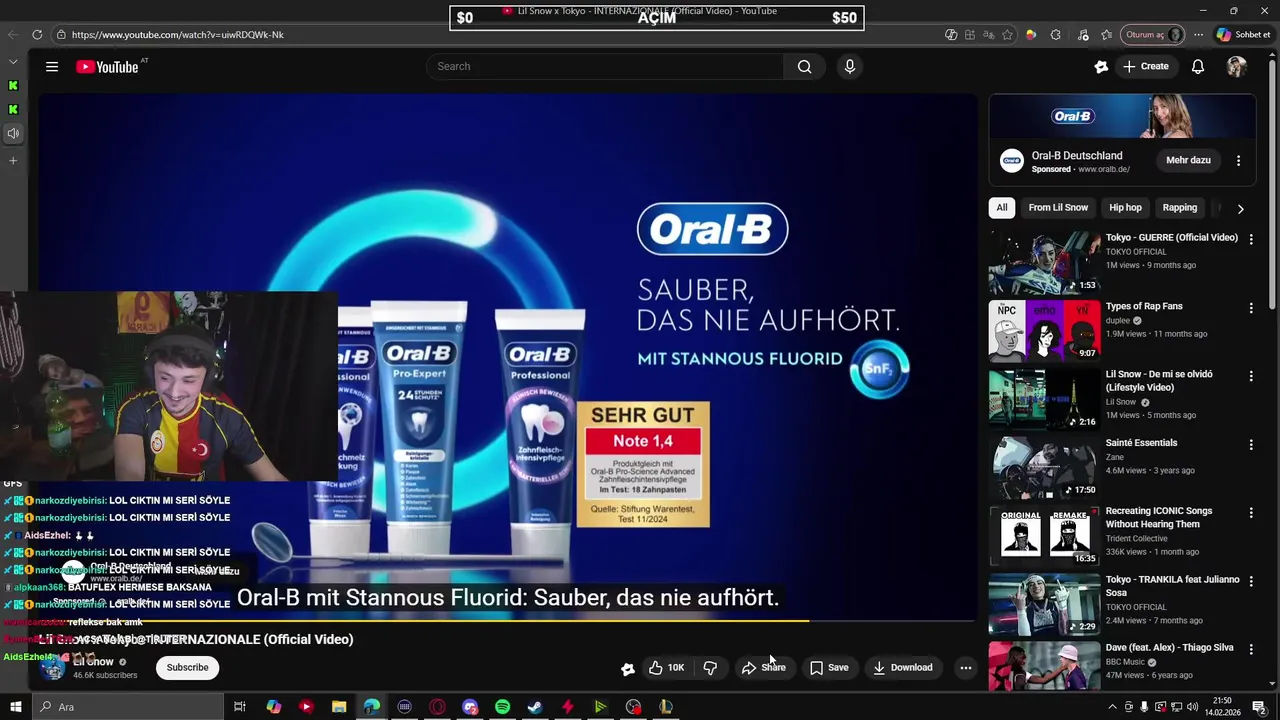Viewport: 1280px width, 720px height.
Task: Open Steam from the taskbar
Action: (535, 707)
